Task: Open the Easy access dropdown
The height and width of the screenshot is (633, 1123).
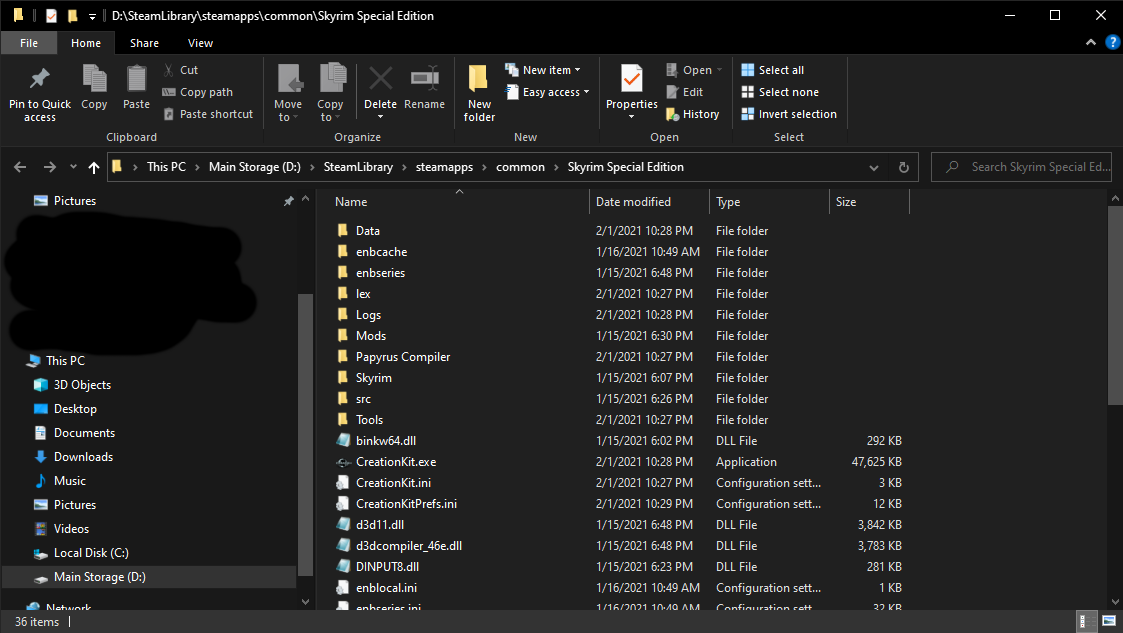Action: 547,92
